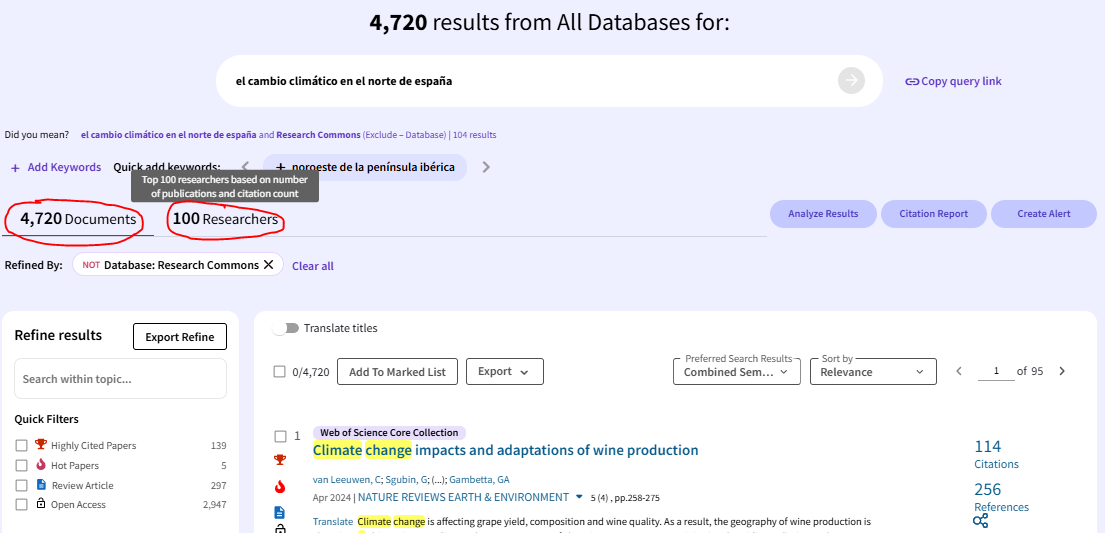Viewport: 1105px width, 533px height.
Task: Remove the Research Commons database filter
Action: 268,265
